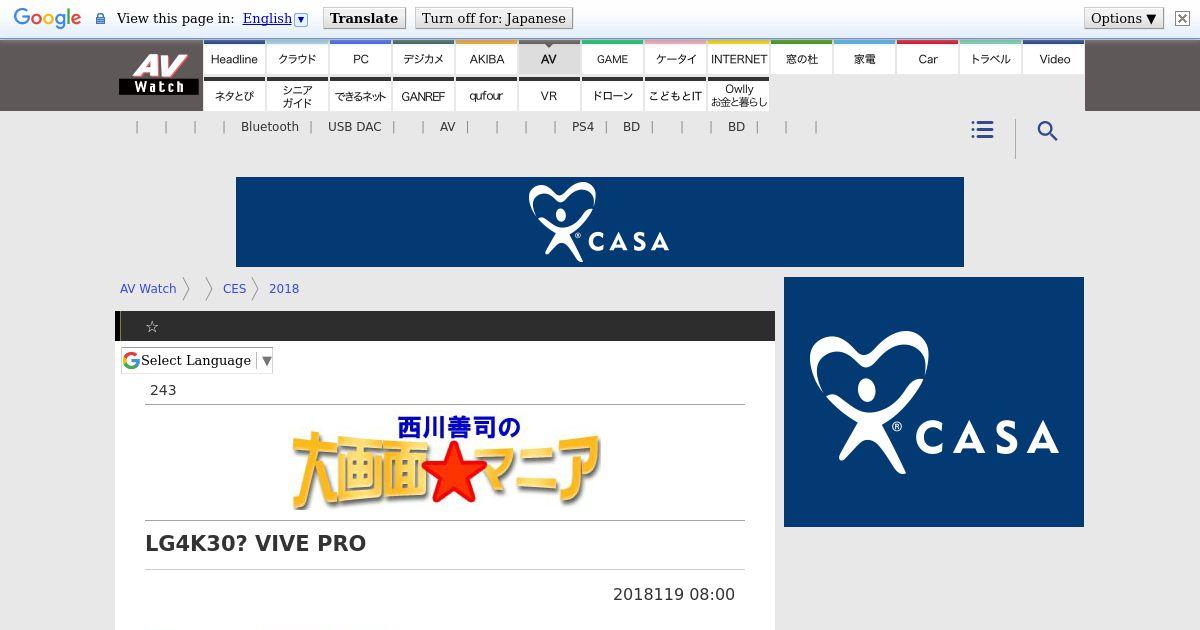
Task: Open the トラベル tab
Action: [991, 58]
